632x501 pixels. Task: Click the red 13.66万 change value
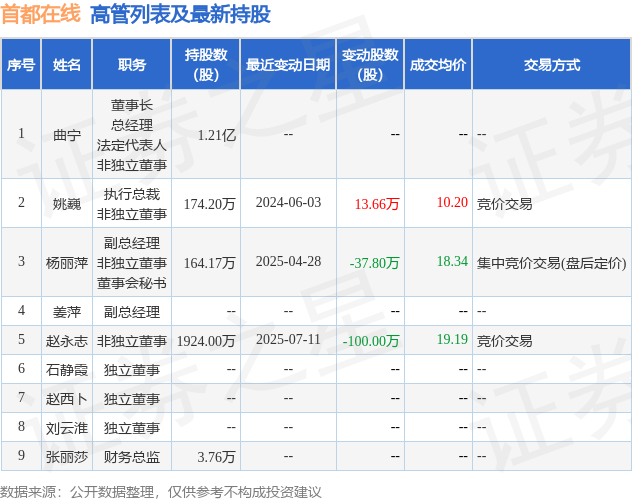[377, 204]
